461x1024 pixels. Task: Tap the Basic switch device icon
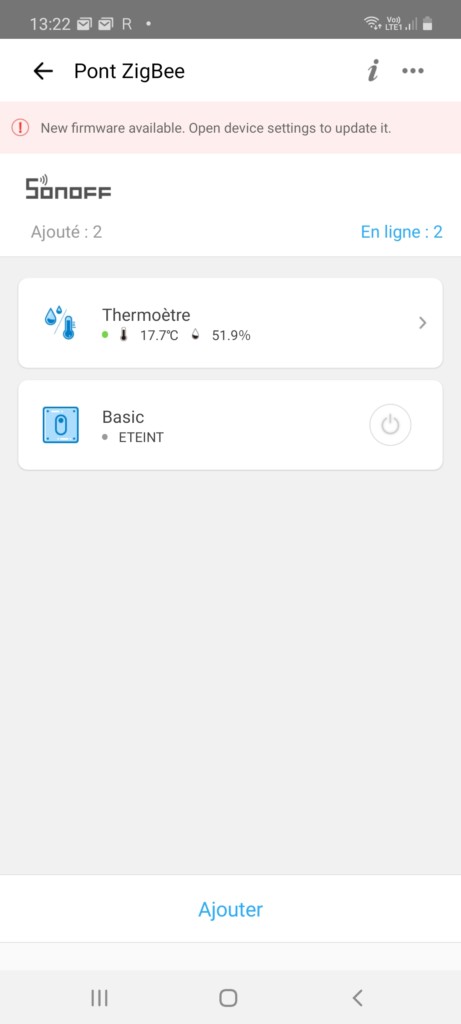(x=60, y=424)
